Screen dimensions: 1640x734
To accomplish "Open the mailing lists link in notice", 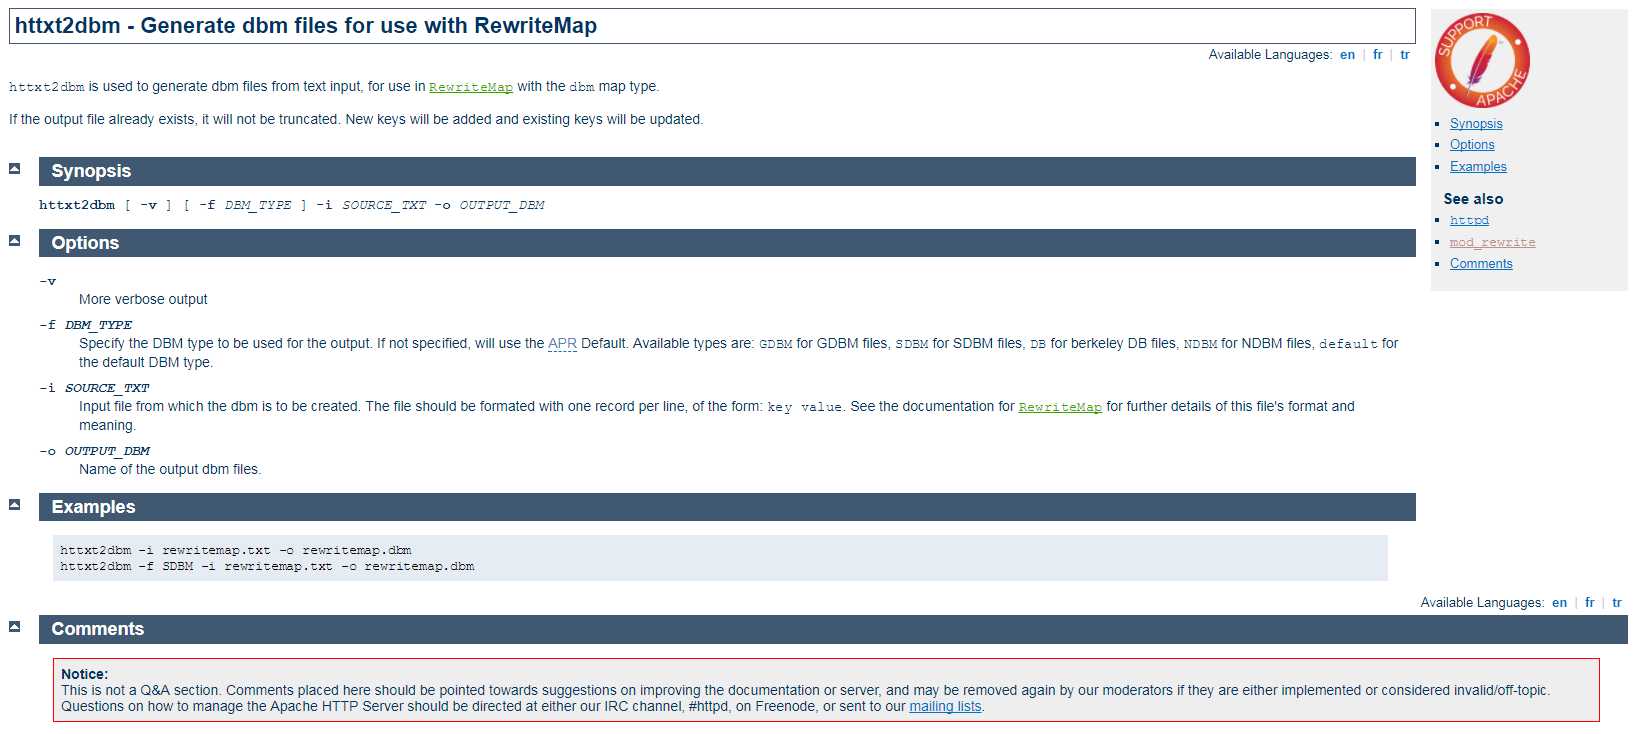I will pos(945,706).
